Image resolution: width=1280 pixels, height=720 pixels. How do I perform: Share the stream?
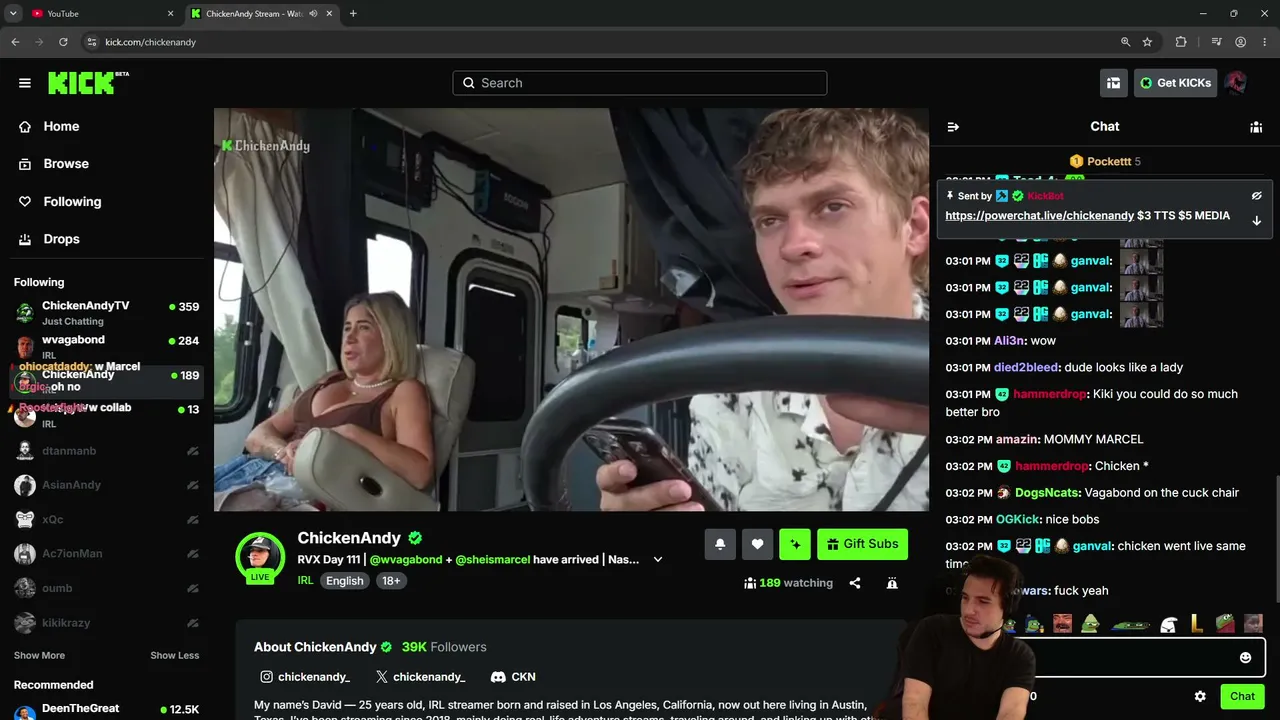tap(855, 583)
